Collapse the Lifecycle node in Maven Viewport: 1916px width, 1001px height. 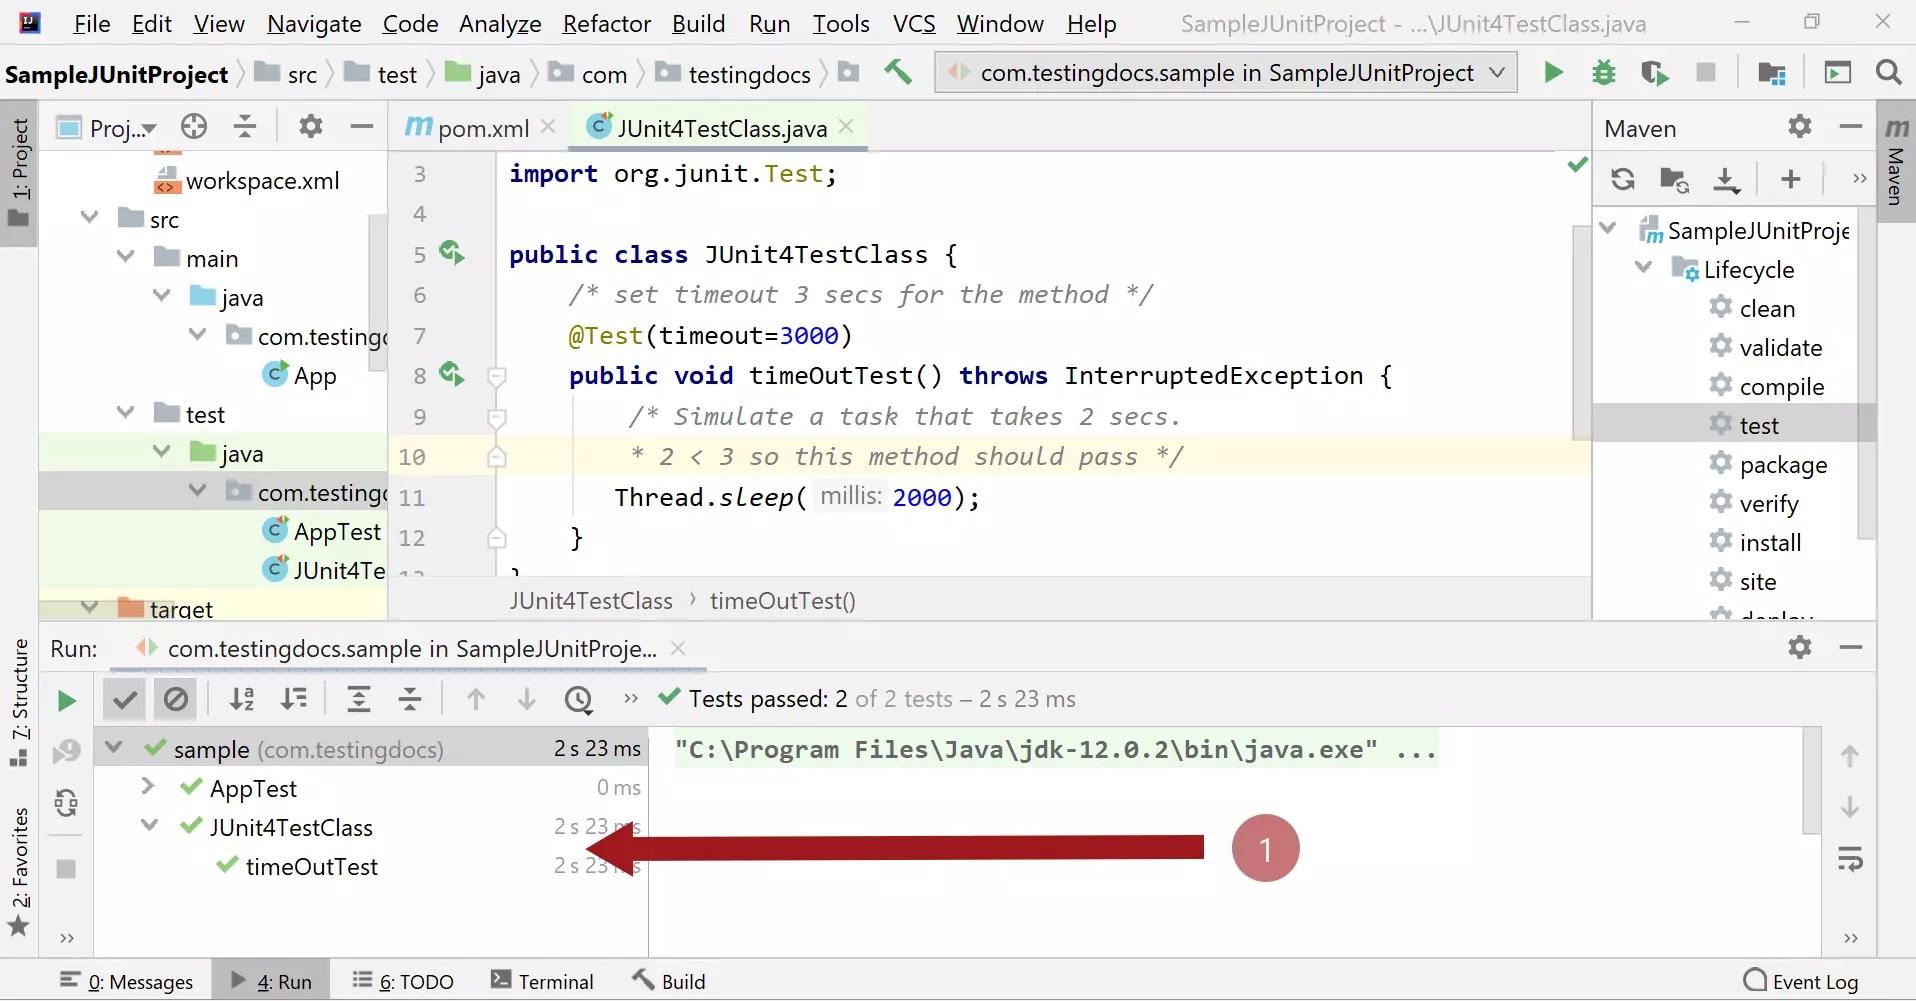coord(1643,268)
